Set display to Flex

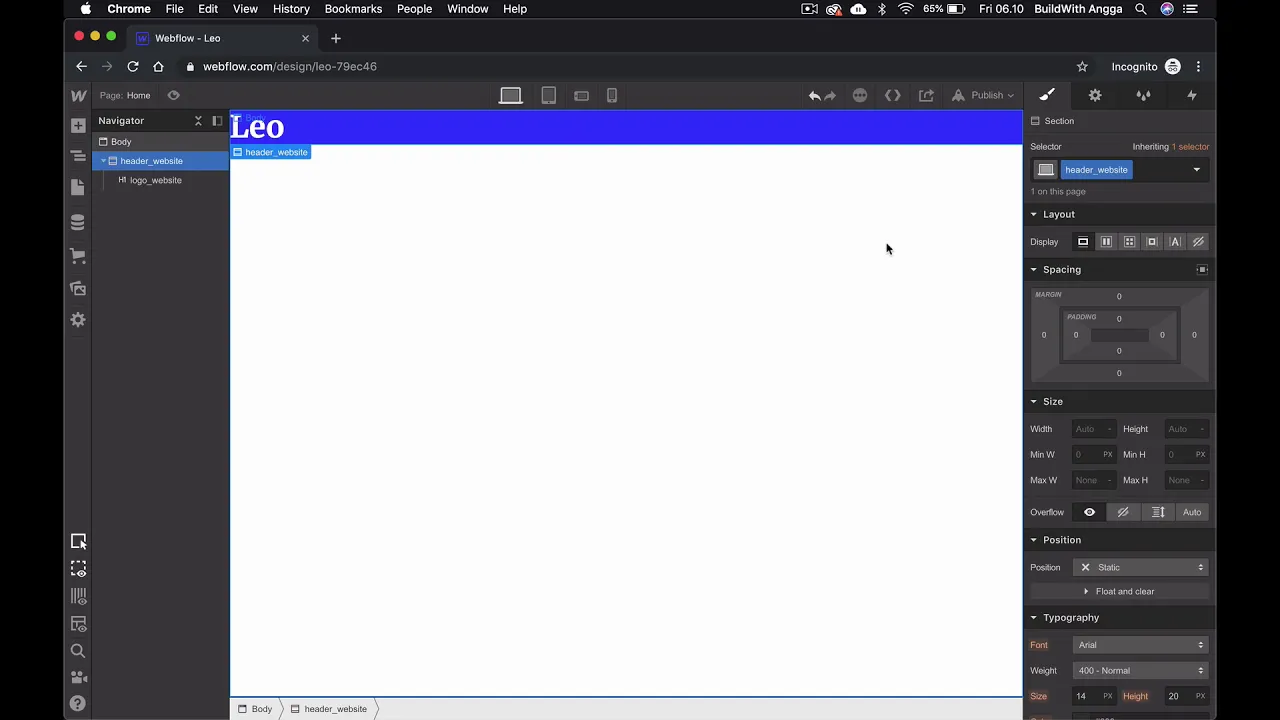pyautogui.click(x=1106, y=242)
